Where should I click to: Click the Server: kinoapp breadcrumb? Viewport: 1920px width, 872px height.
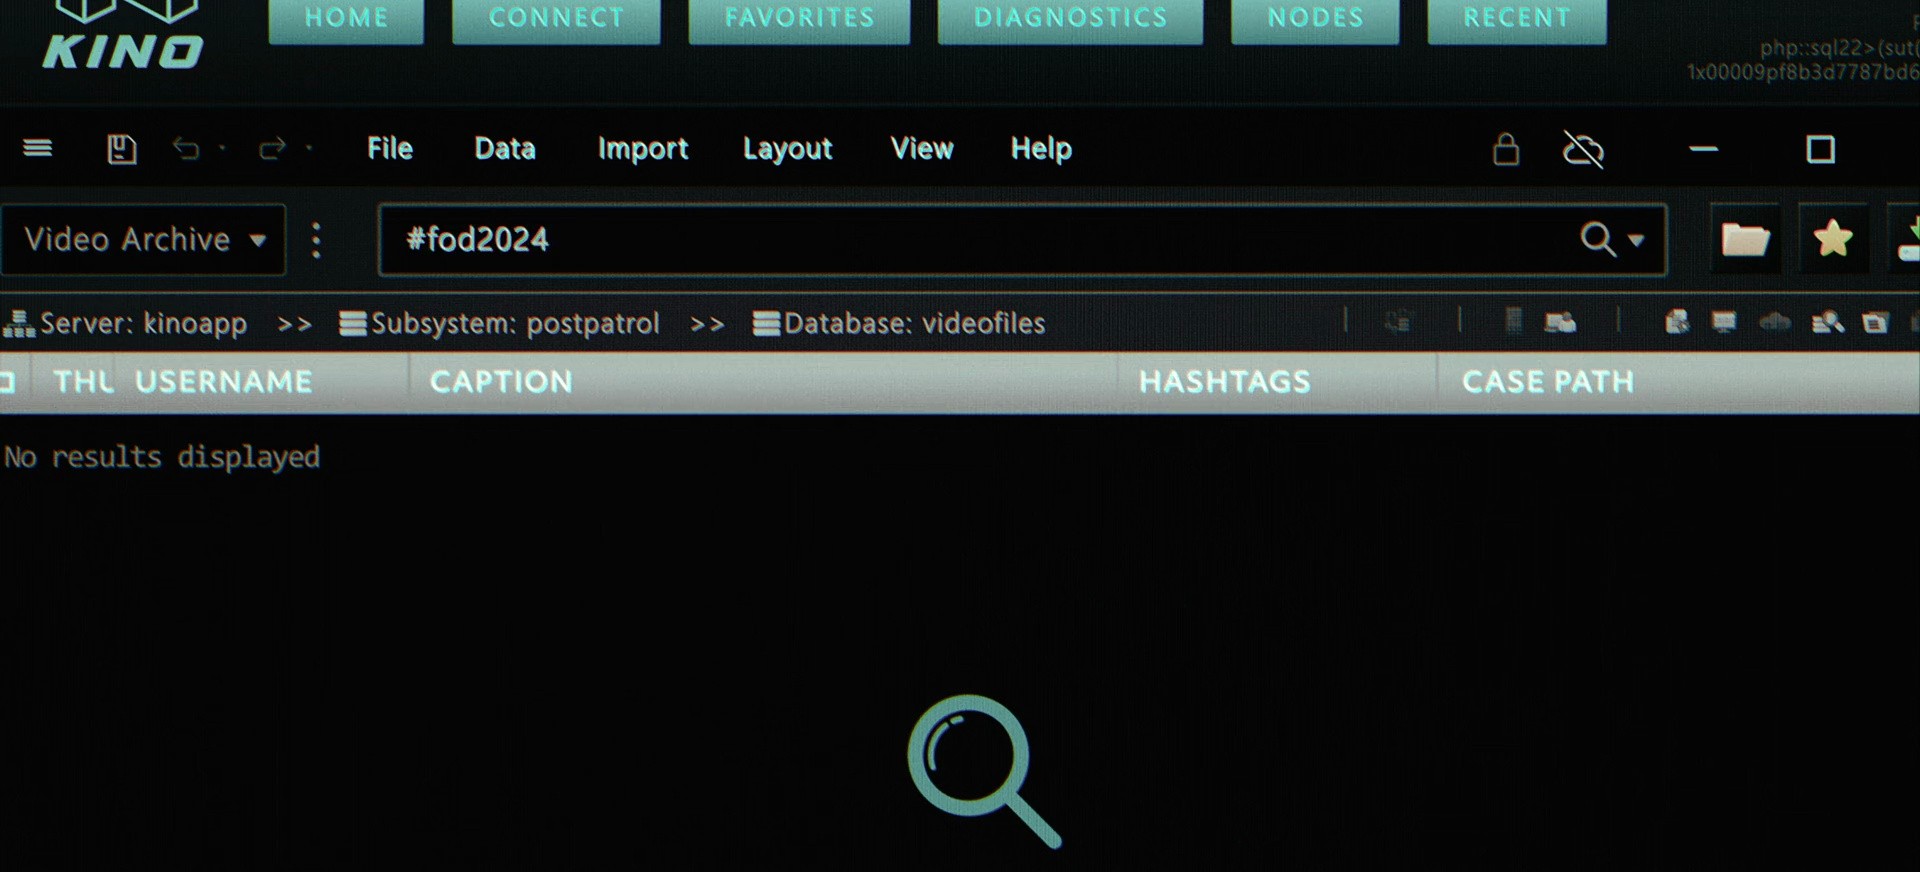click(x=126, y=323)
